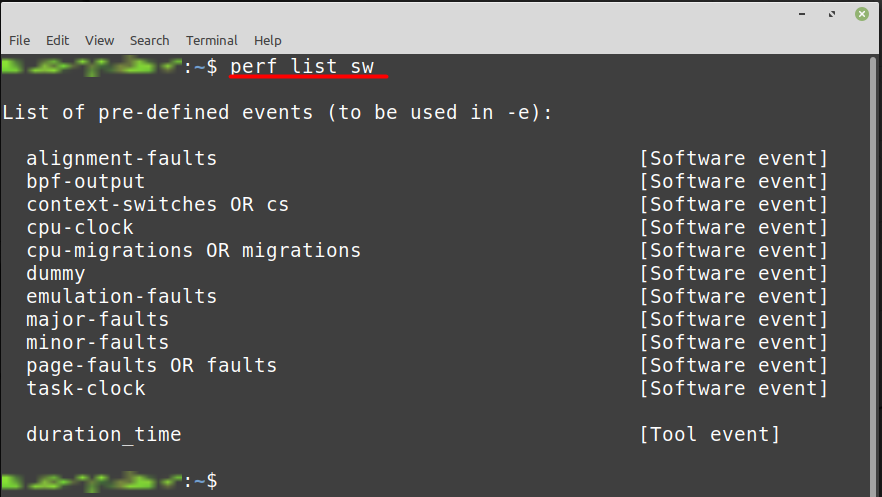Open the Help menu
882x497 pixels.
(268, 40)
